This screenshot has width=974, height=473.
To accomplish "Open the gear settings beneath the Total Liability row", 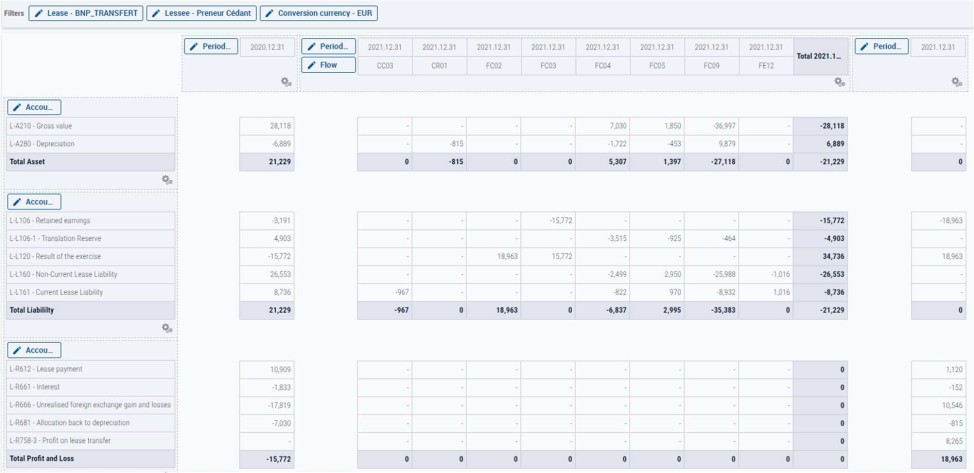I will pyautogui.click(x=167, y=328).
